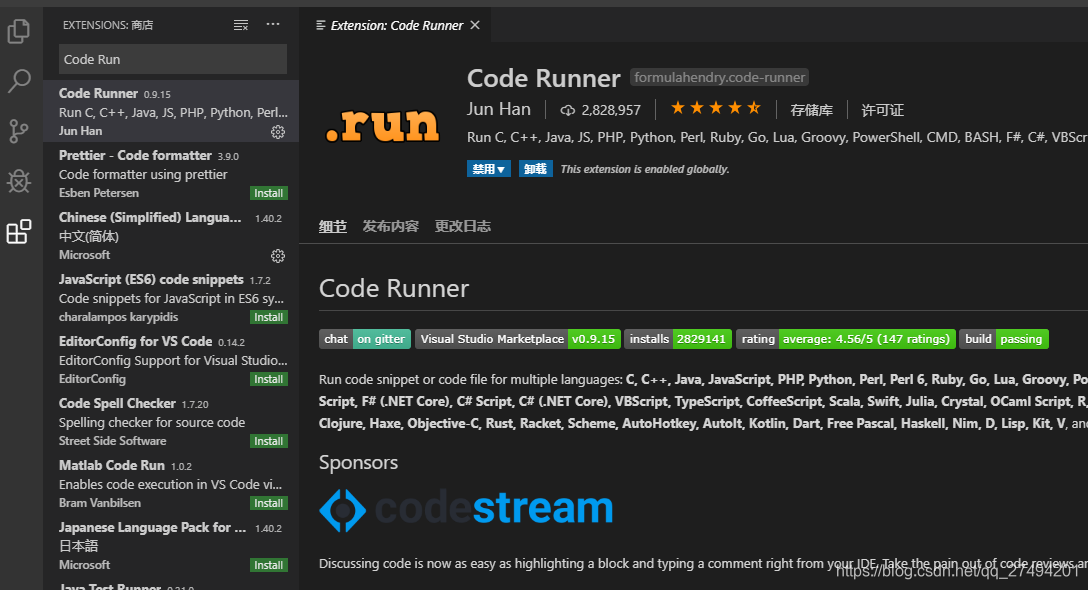1088x590 pixels.
Task: Open the extensions More Actions menu
Action: point(273,24)
